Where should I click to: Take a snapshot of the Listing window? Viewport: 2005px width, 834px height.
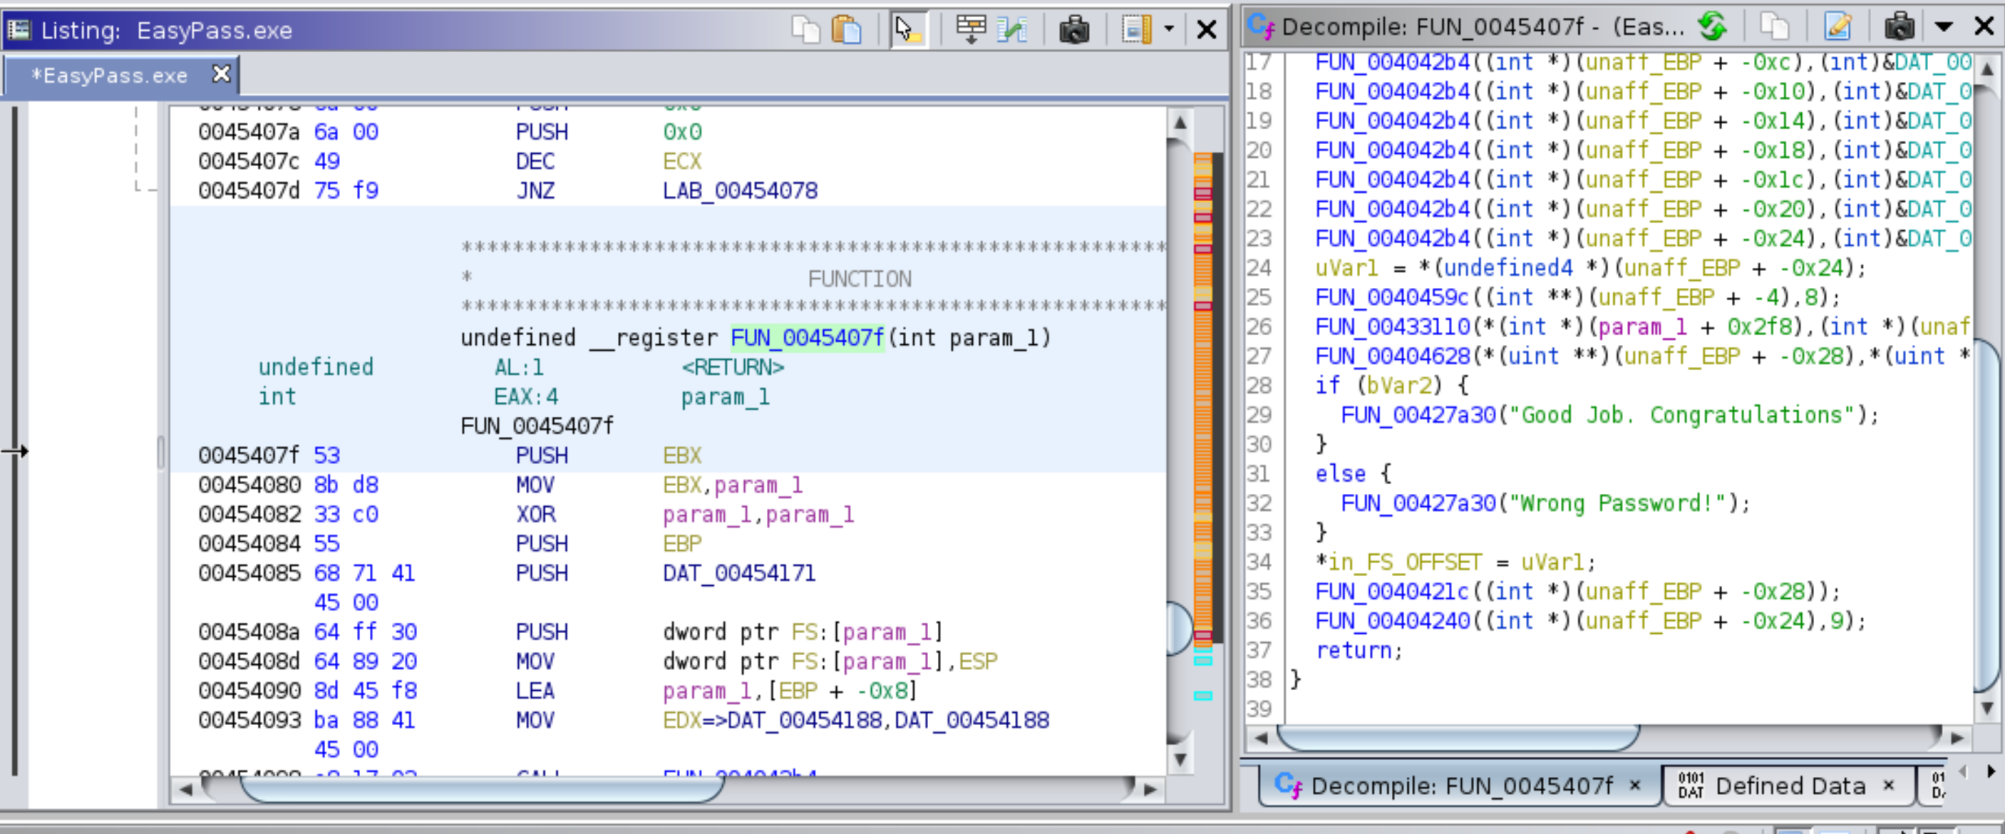coord(1074,29)
